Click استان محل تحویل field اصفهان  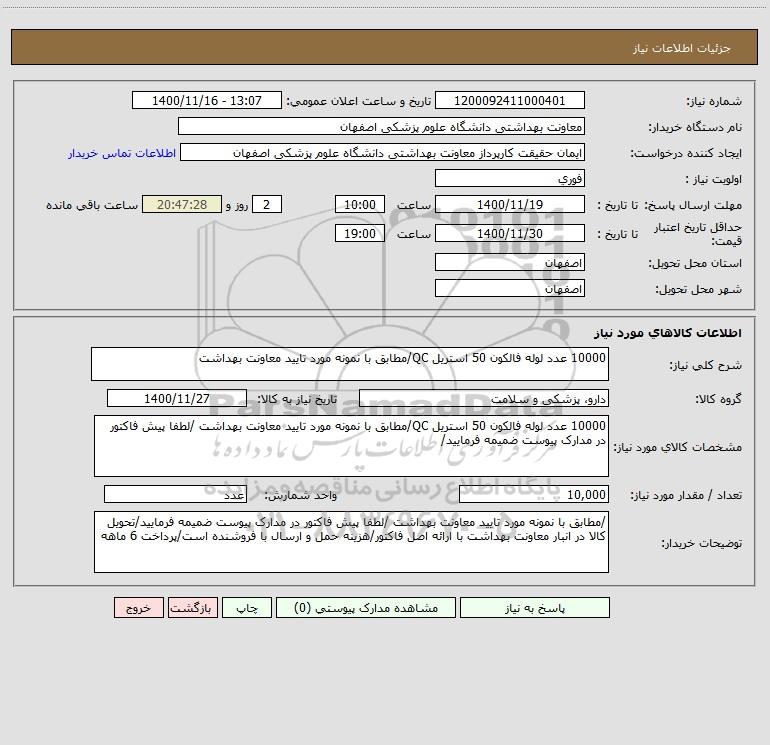pos(510,262)
